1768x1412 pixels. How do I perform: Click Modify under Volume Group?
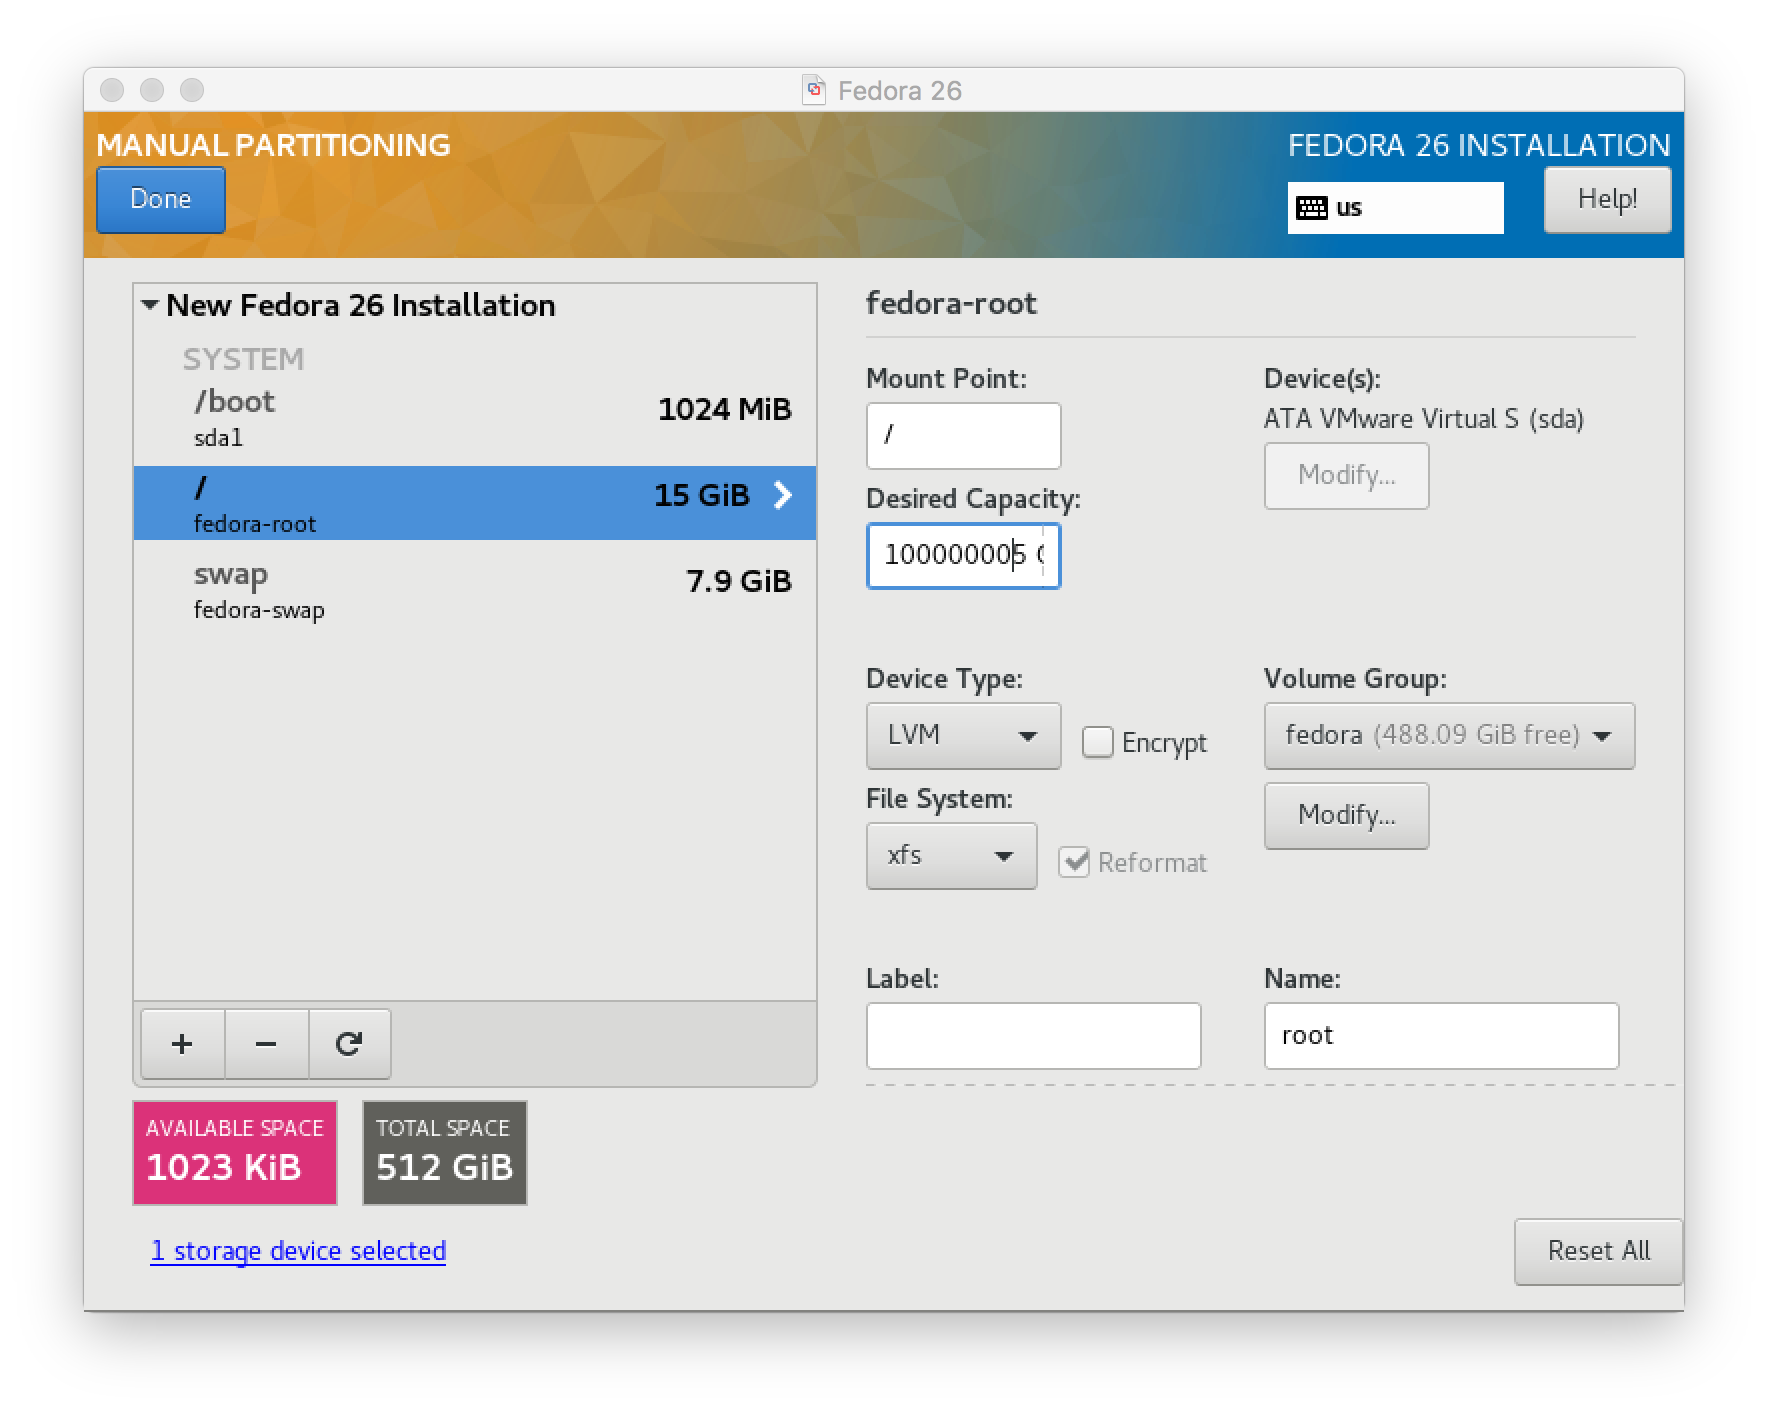tap(1346, 816)
